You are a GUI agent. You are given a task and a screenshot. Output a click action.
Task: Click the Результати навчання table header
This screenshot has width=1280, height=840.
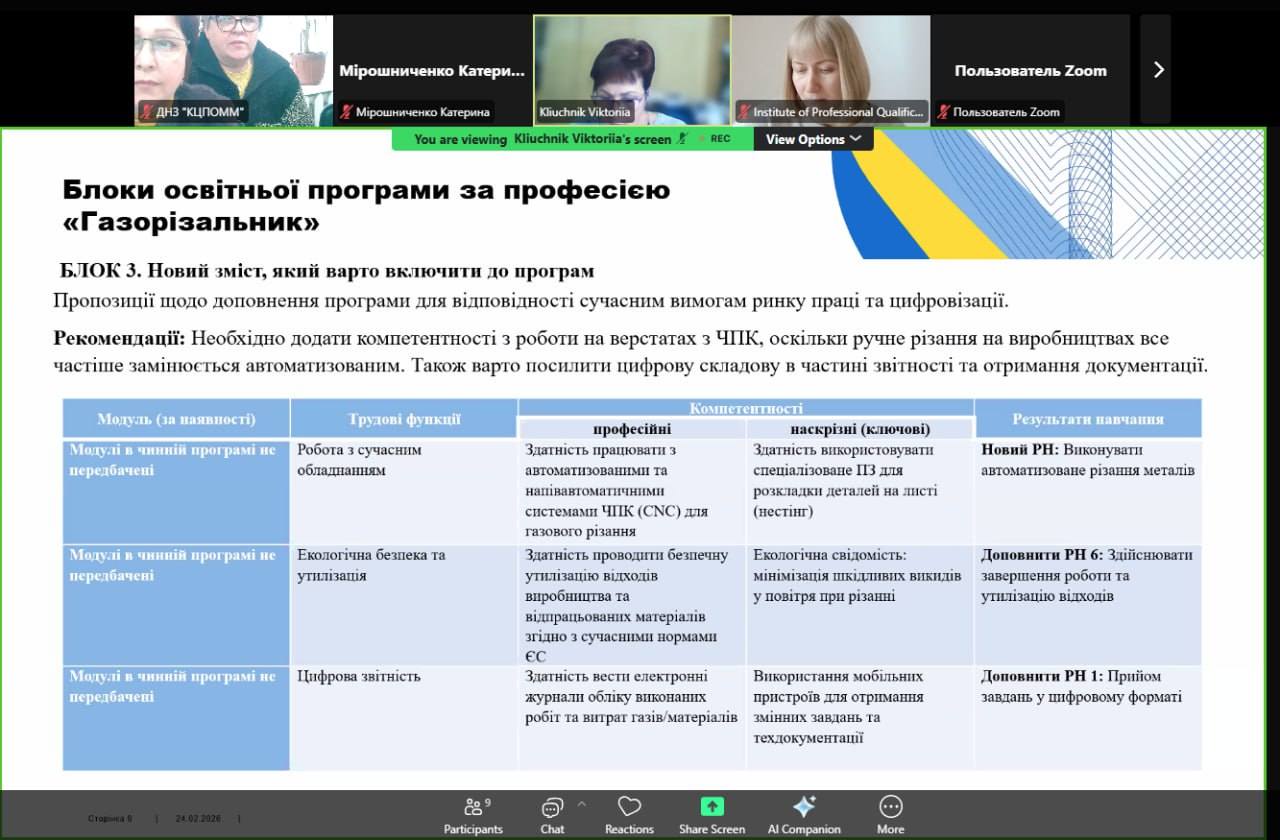(1087, 419)
